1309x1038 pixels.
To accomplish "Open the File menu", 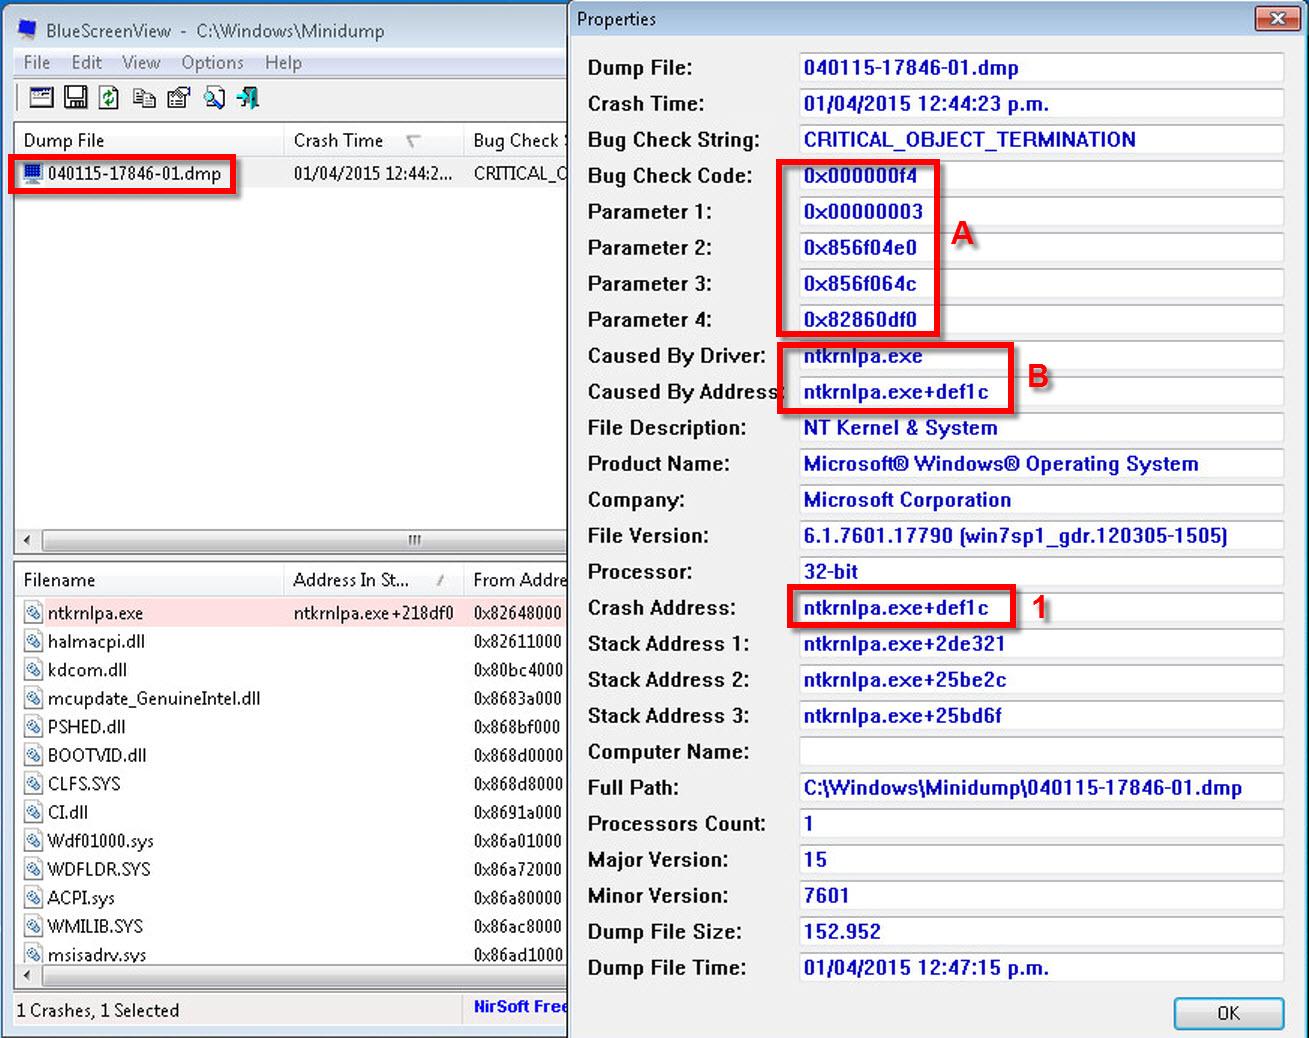I will tap(37, 62).
